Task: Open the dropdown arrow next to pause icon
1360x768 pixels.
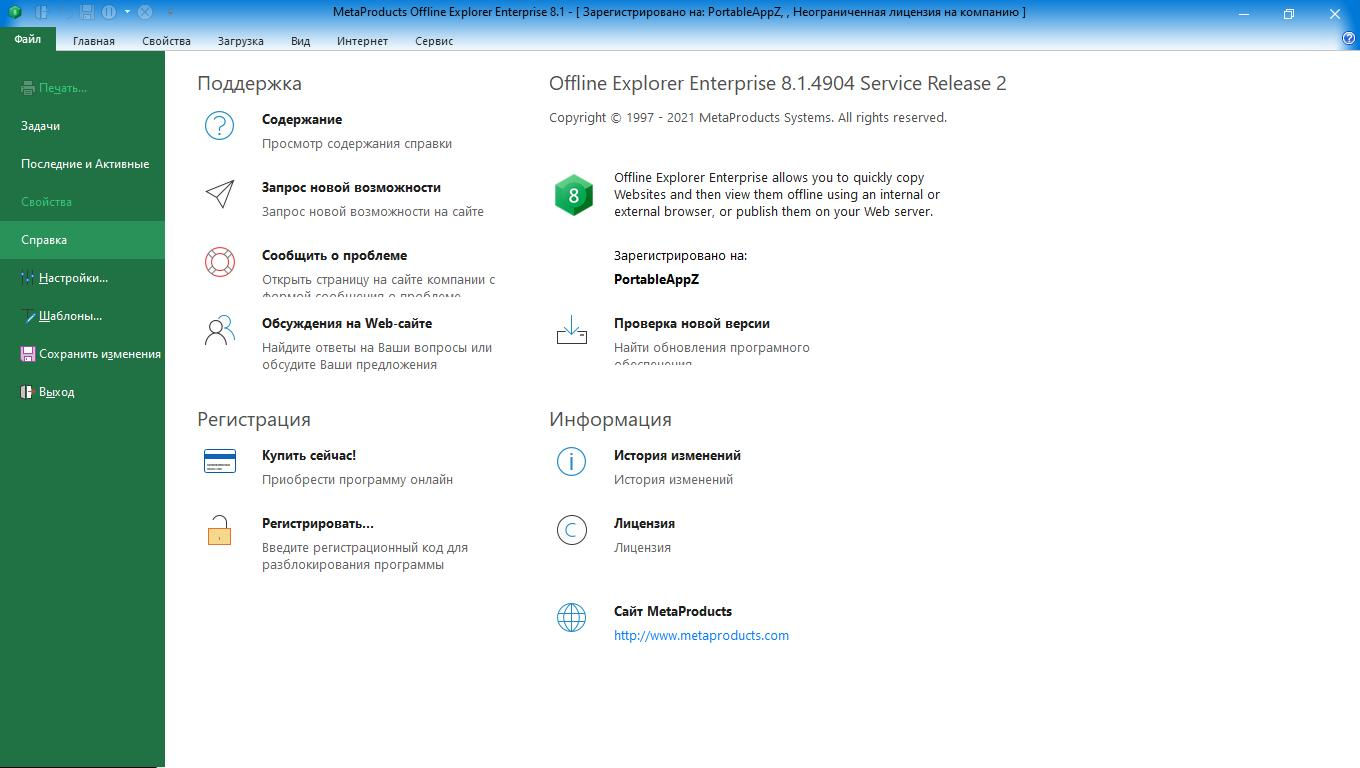Action: (x=127, y=12)
